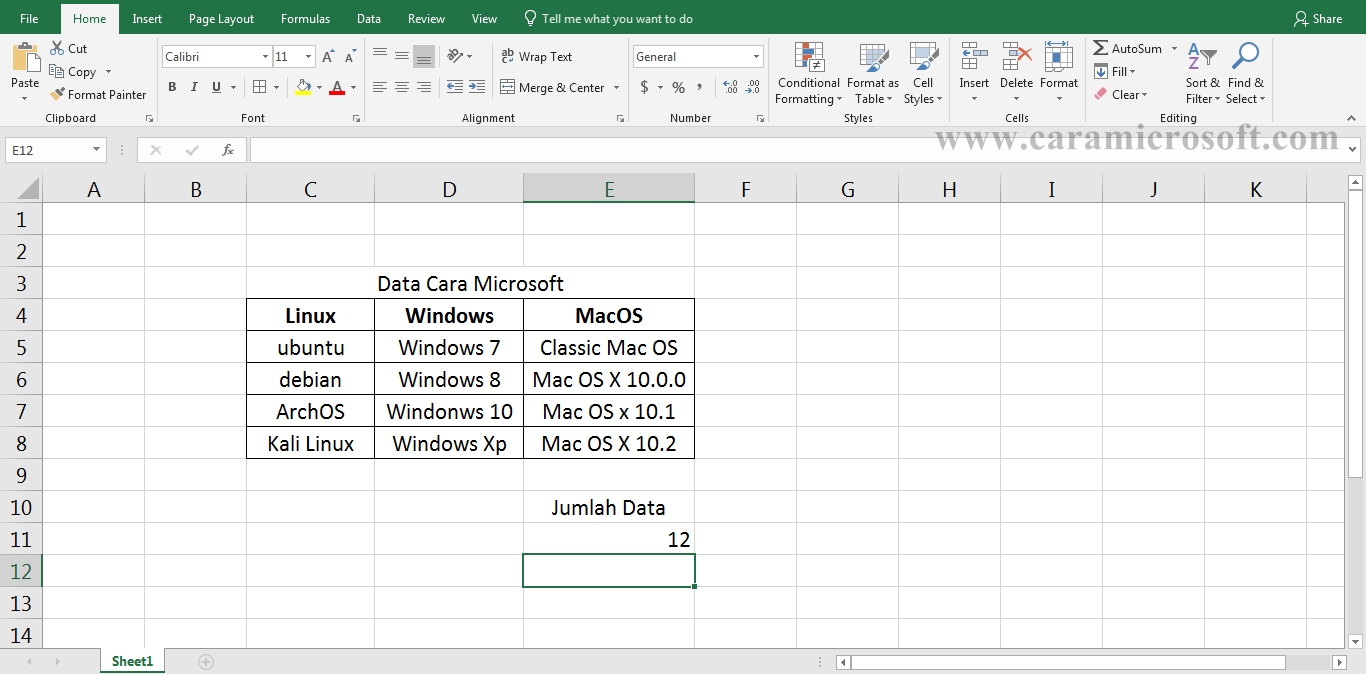Apply the Borders button icon
The width and height of the screenshot is (1366, 674).
259,87
